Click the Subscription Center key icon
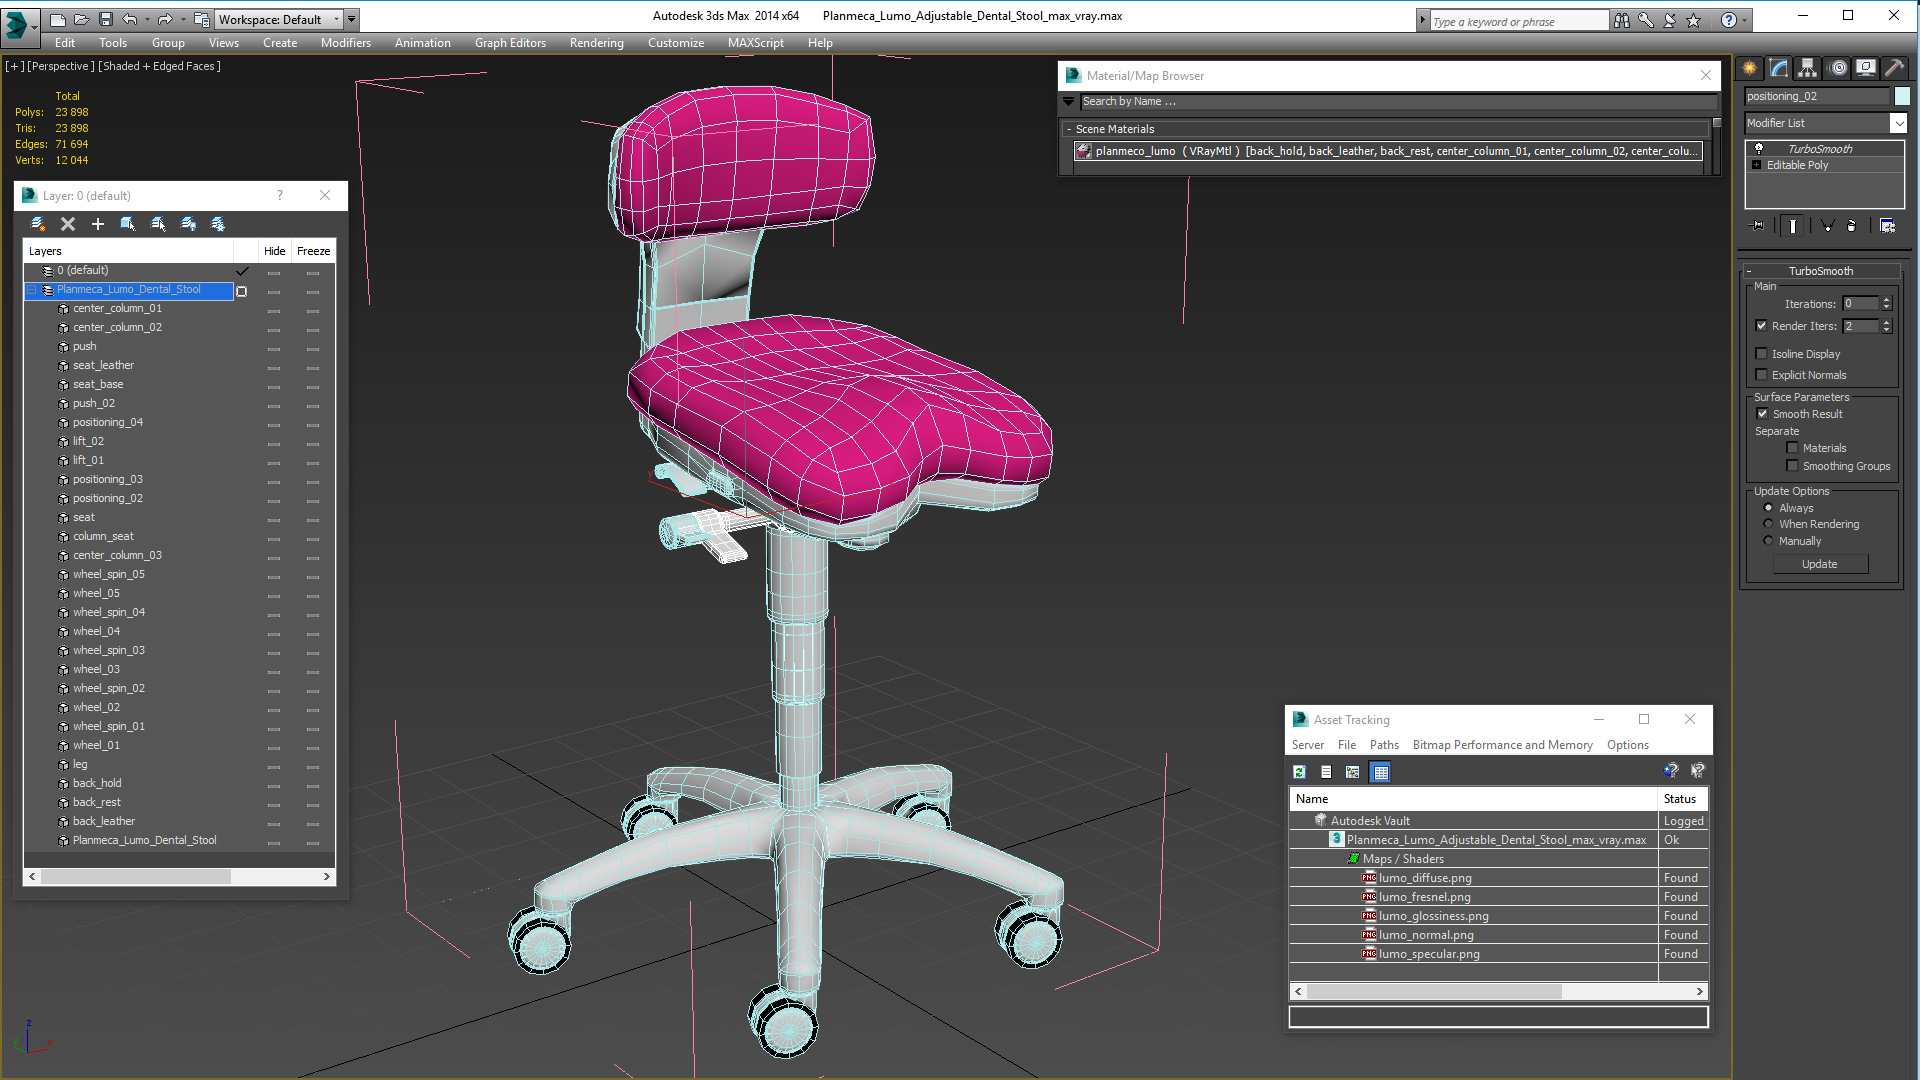Screen dimensions: 1920x1080 coord(1645,20)
